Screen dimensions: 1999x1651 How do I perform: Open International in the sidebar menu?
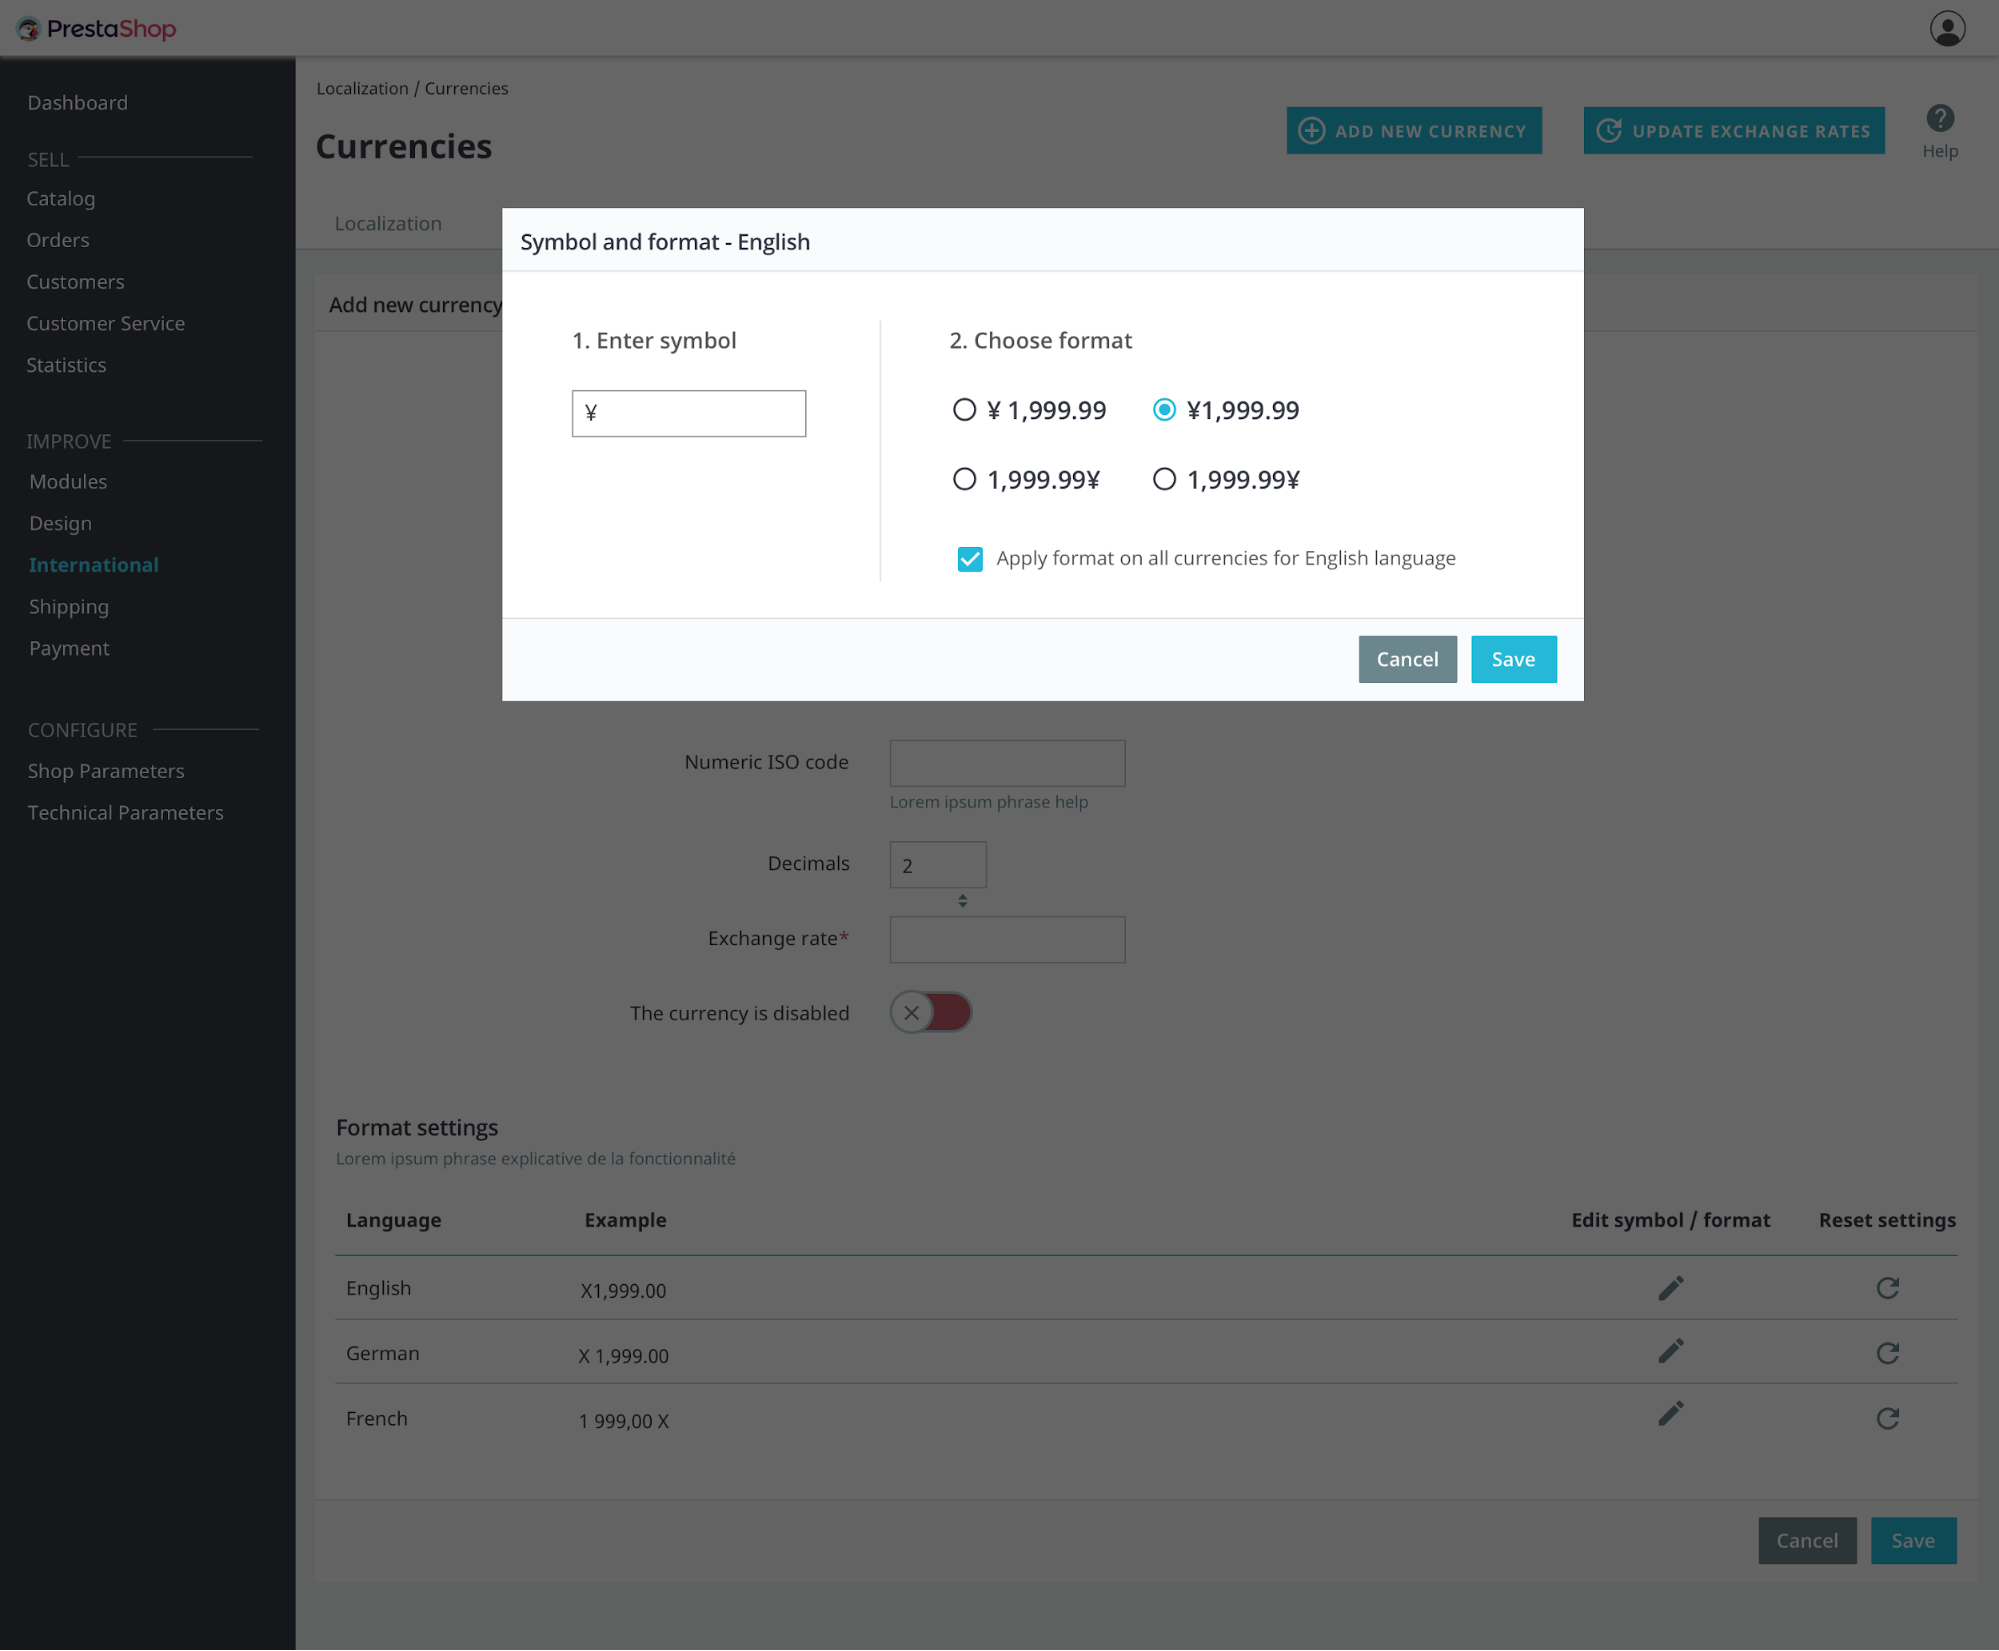pyautogui.click(x=94, y=565)
